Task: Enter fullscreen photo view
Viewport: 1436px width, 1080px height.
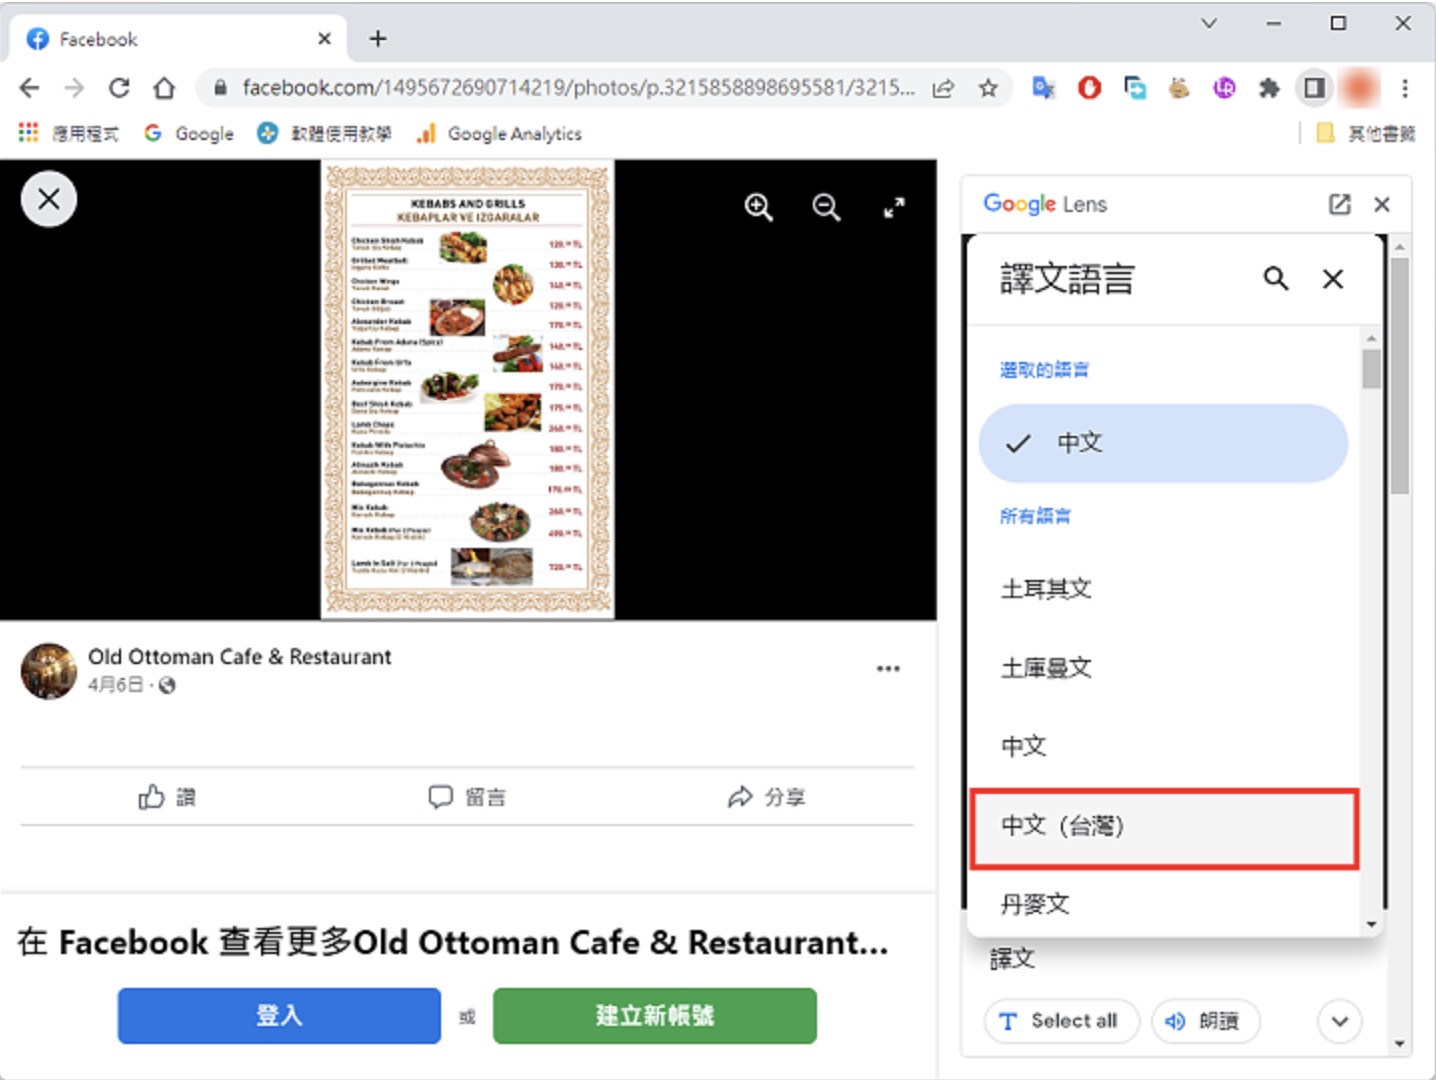Action: tap(894, 207)
